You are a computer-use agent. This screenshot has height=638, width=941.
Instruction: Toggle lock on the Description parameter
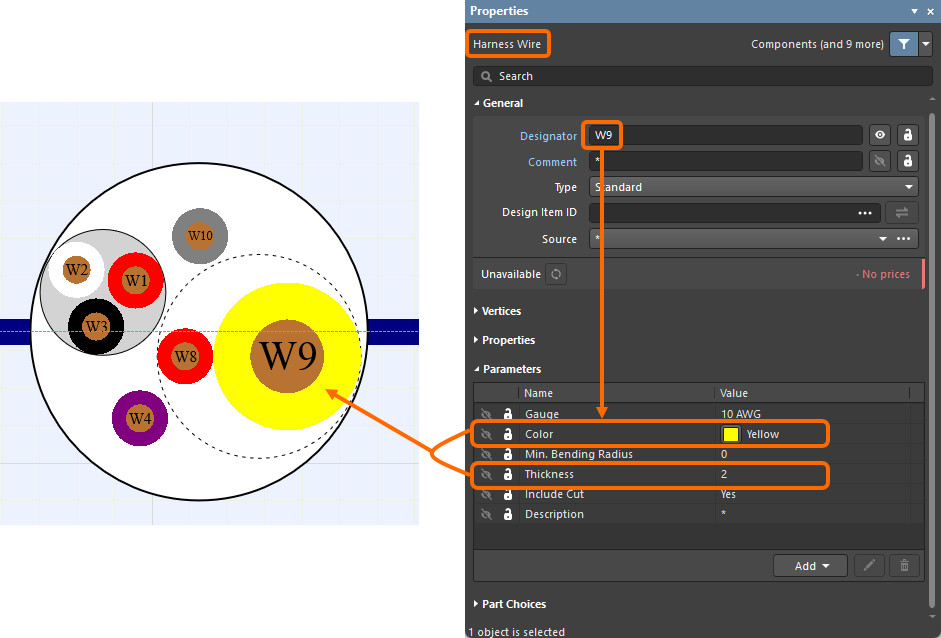pyautogui.click(x=508, y=514)
